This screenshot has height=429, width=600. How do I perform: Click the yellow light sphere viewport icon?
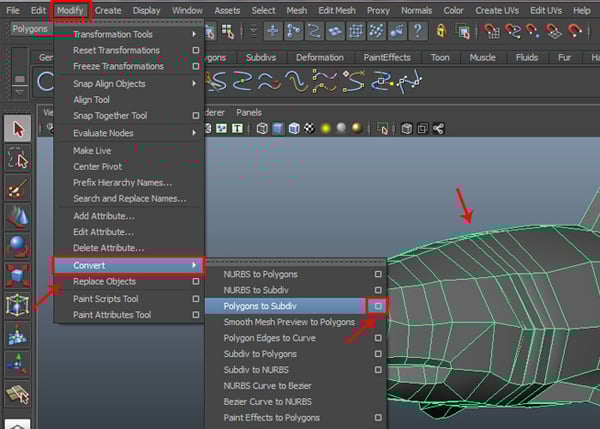[325, 128]
